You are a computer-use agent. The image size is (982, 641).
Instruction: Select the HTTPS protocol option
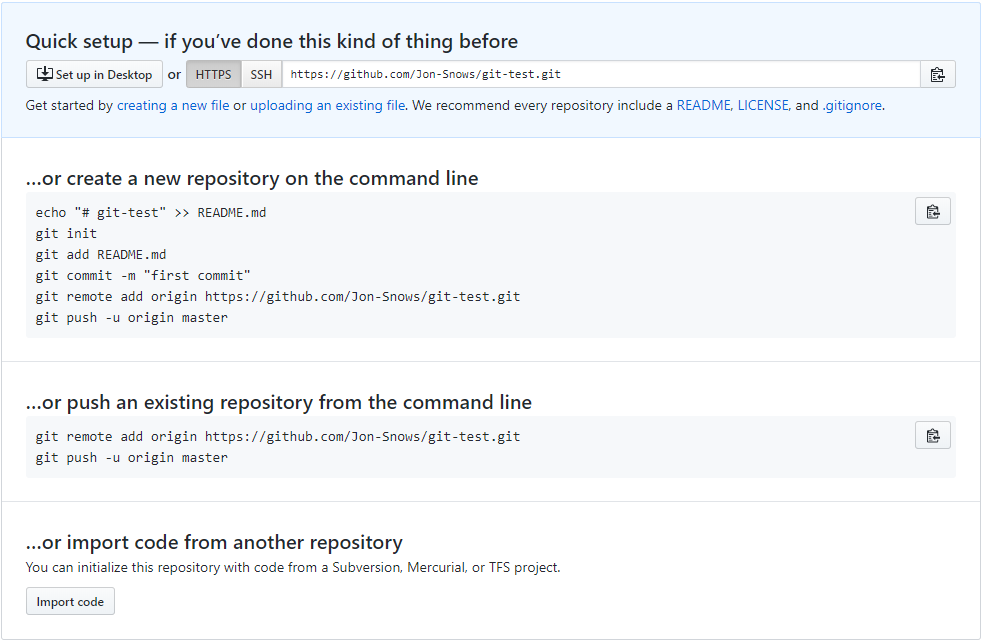[x=214, y=75]
